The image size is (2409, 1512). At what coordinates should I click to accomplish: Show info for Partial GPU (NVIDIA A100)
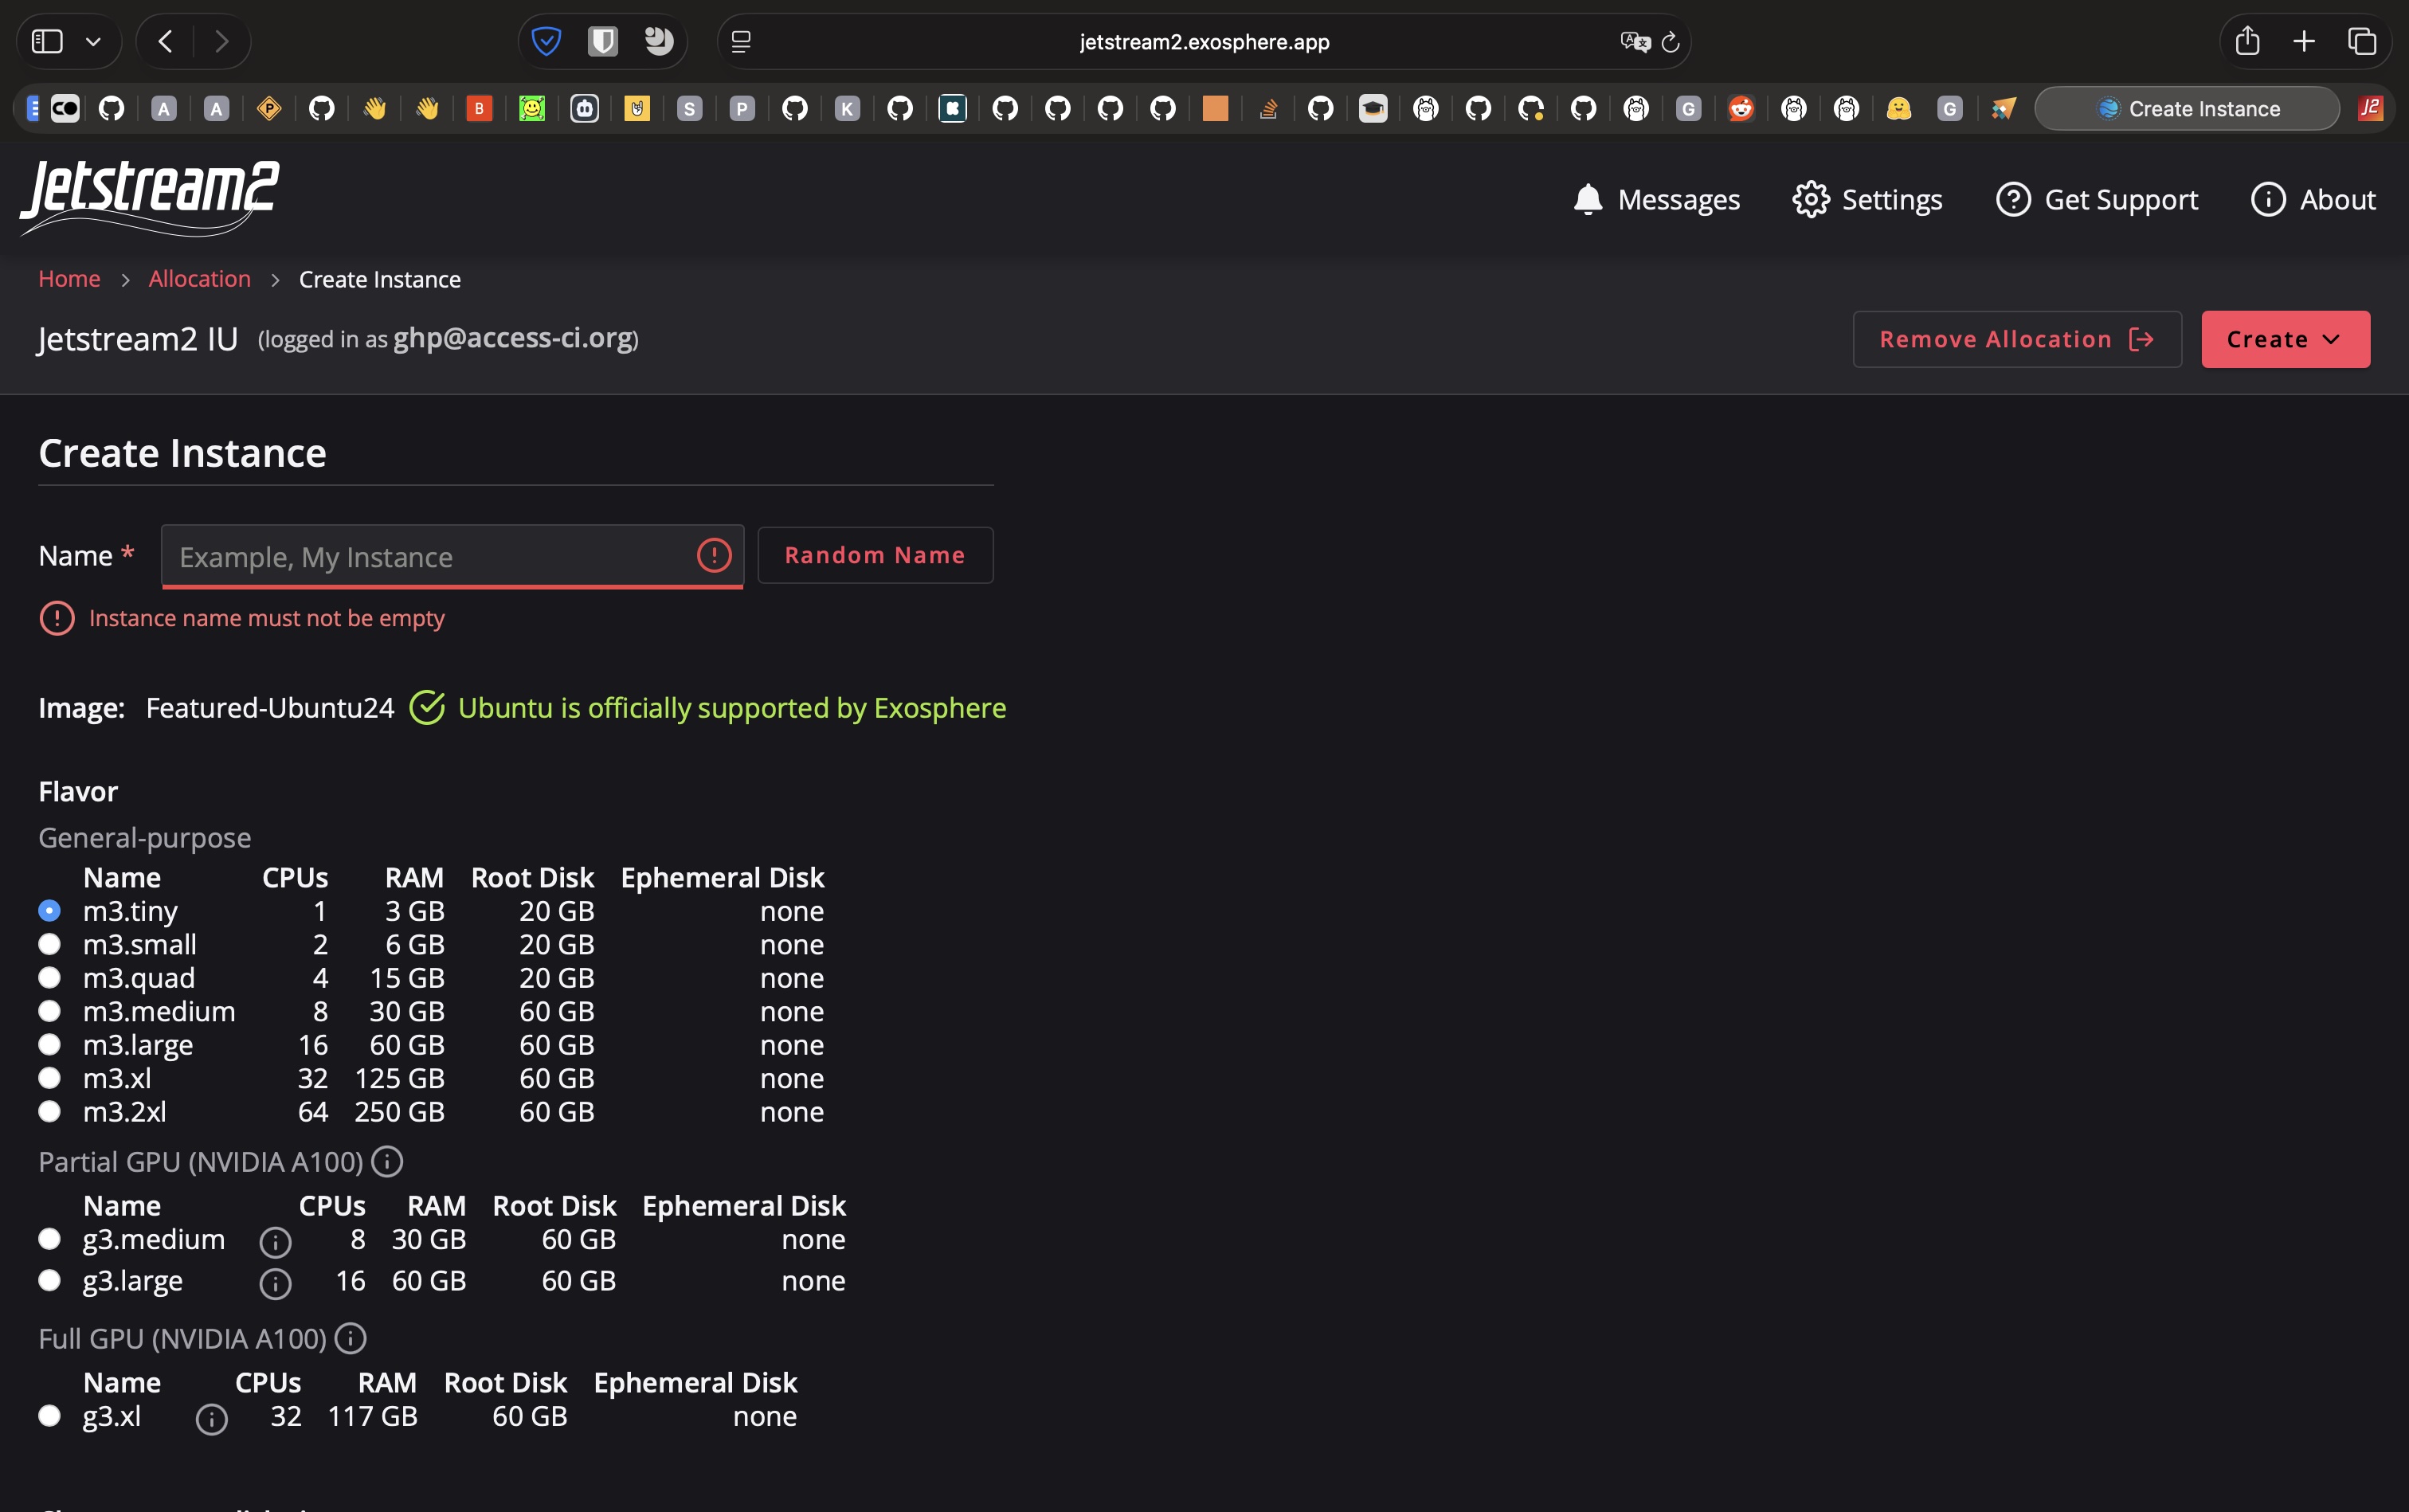(387, 1162)
